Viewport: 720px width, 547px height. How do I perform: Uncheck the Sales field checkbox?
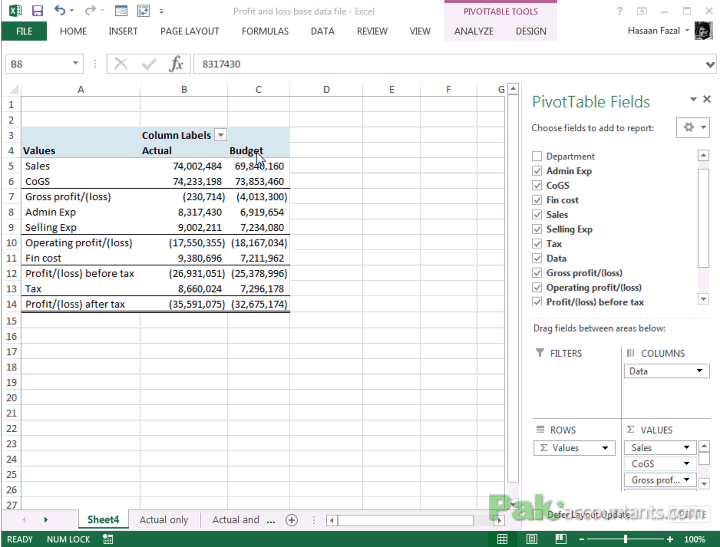point(537,214)
